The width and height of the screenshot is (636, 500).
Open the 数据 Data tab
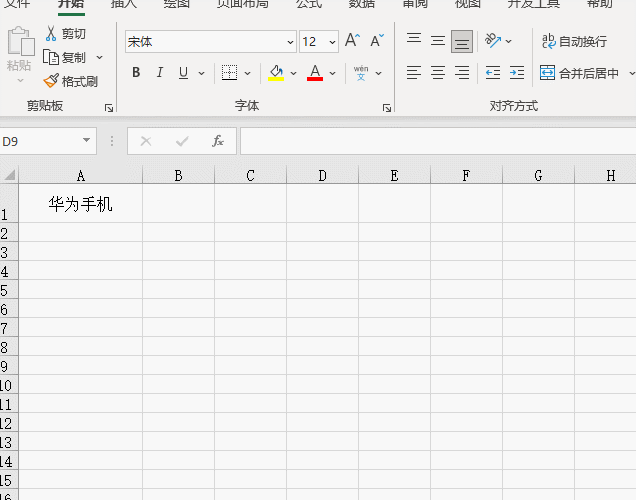(x=362, y=4)
